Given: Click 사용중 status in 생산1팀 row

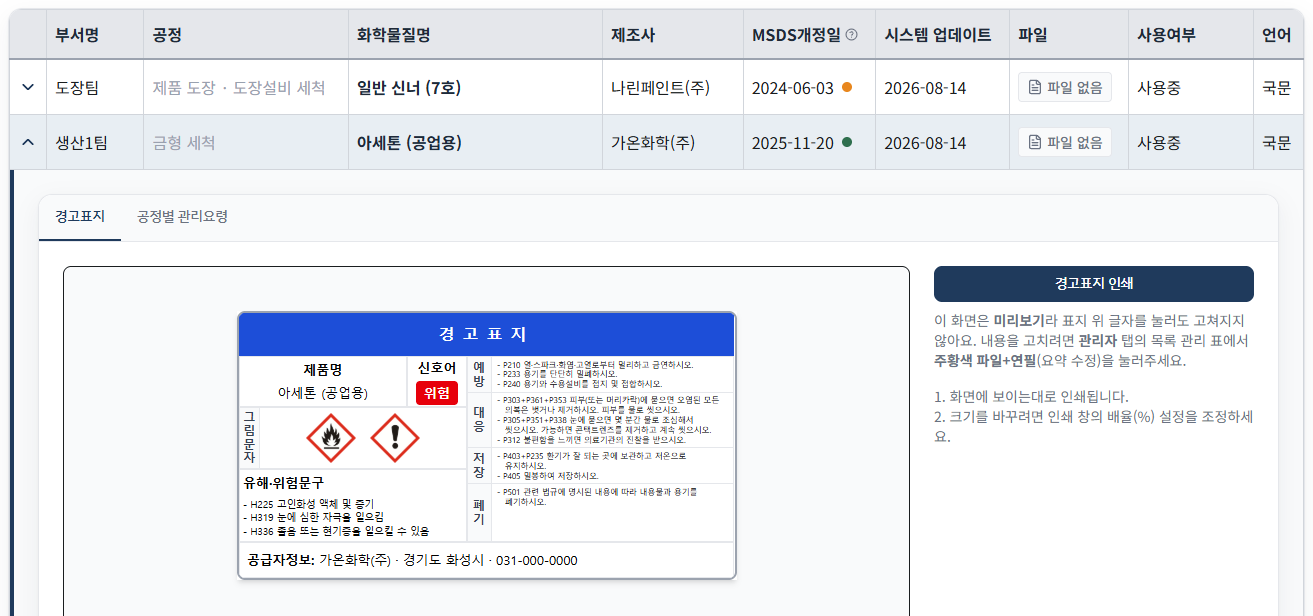Looking at the screenshot, I should pyautogui.click(x=1159, y=143).
